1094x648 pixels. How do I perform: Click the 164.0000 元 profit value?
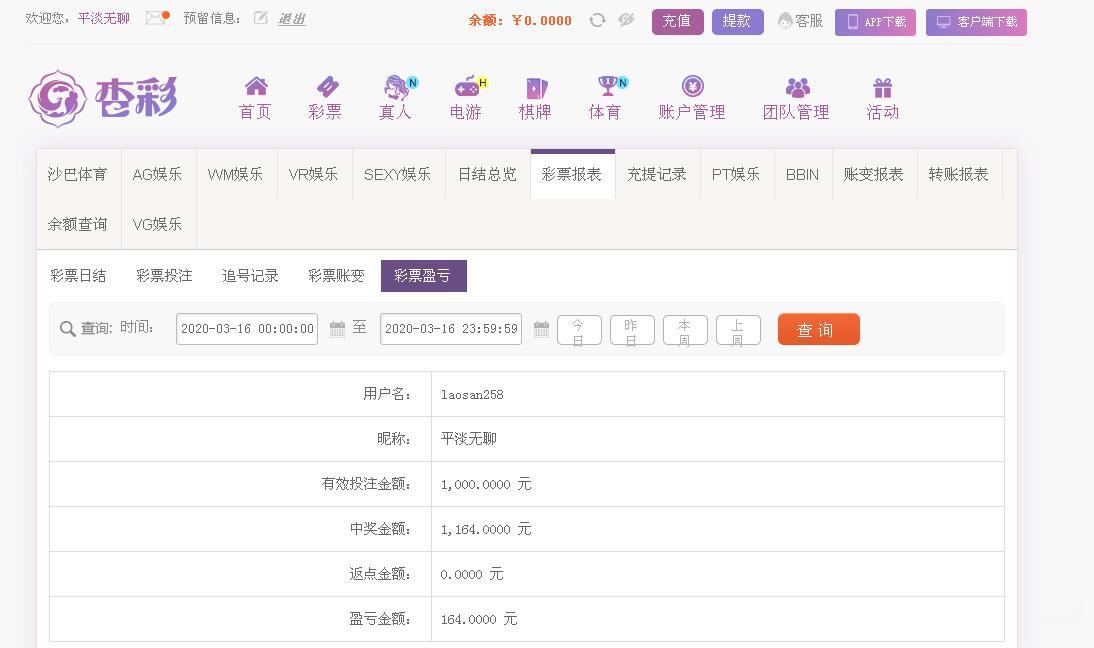point(479,619)
